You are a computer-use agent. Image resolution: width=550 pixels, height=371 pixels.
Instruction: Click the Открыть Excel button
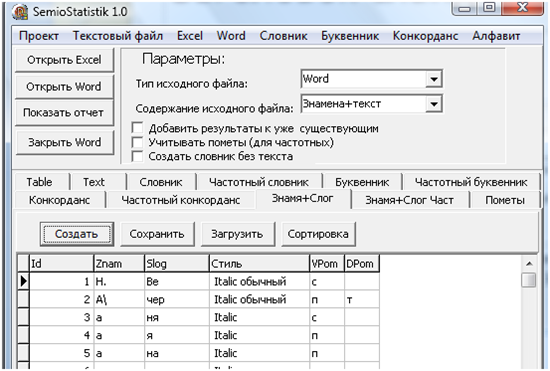pyautogui.click(x=65, y=60)
